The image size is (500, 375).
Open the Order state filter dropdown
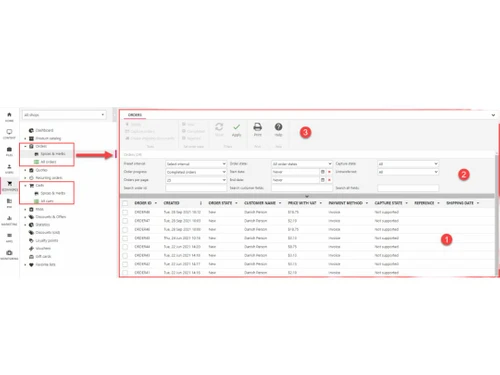[302, 164]
